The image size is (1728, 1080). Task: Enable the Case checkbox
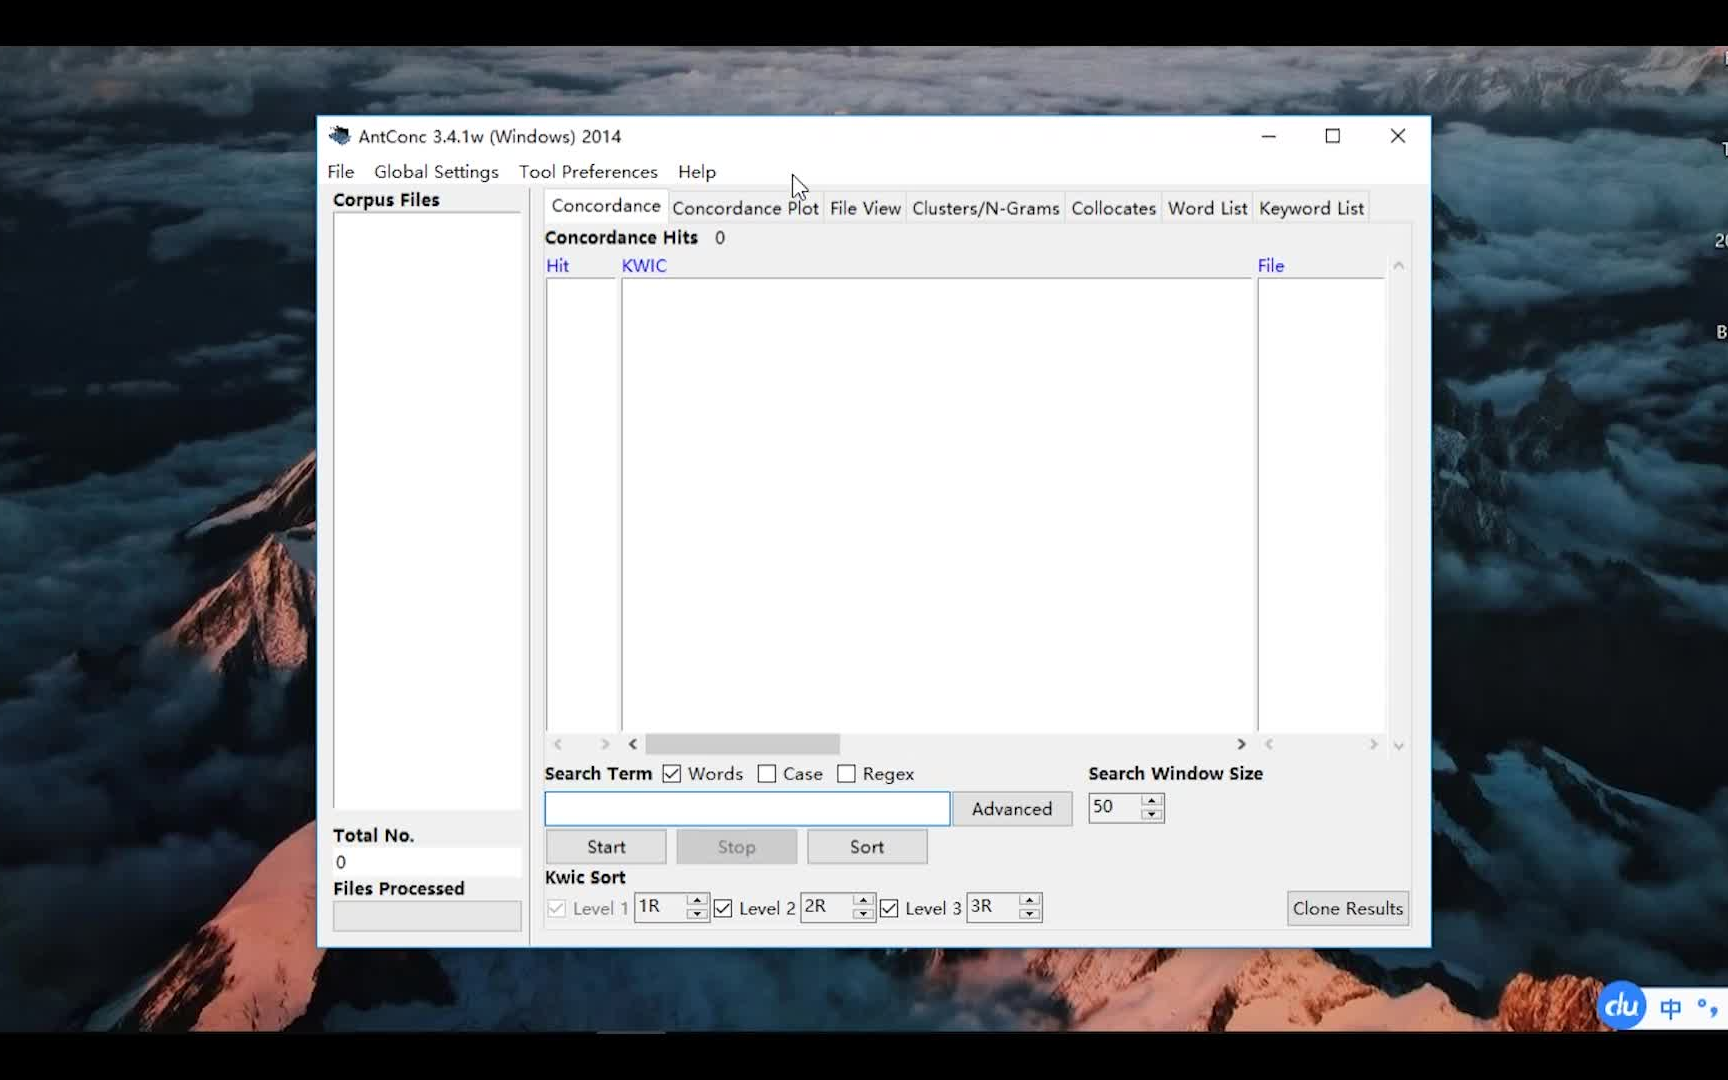(x=767, y=774)
